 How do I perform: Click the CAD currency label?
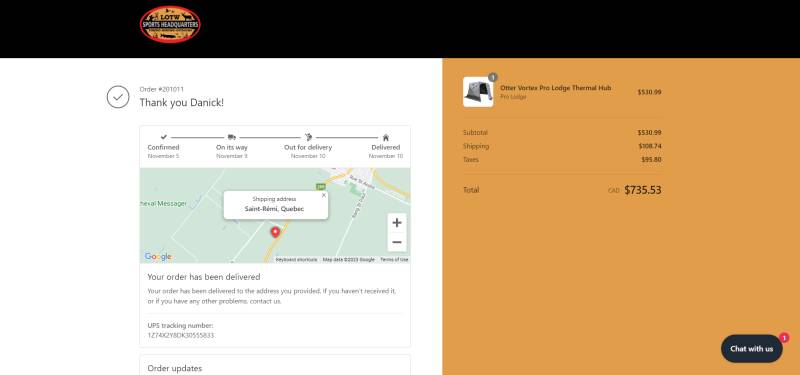(x=614, y=191)
